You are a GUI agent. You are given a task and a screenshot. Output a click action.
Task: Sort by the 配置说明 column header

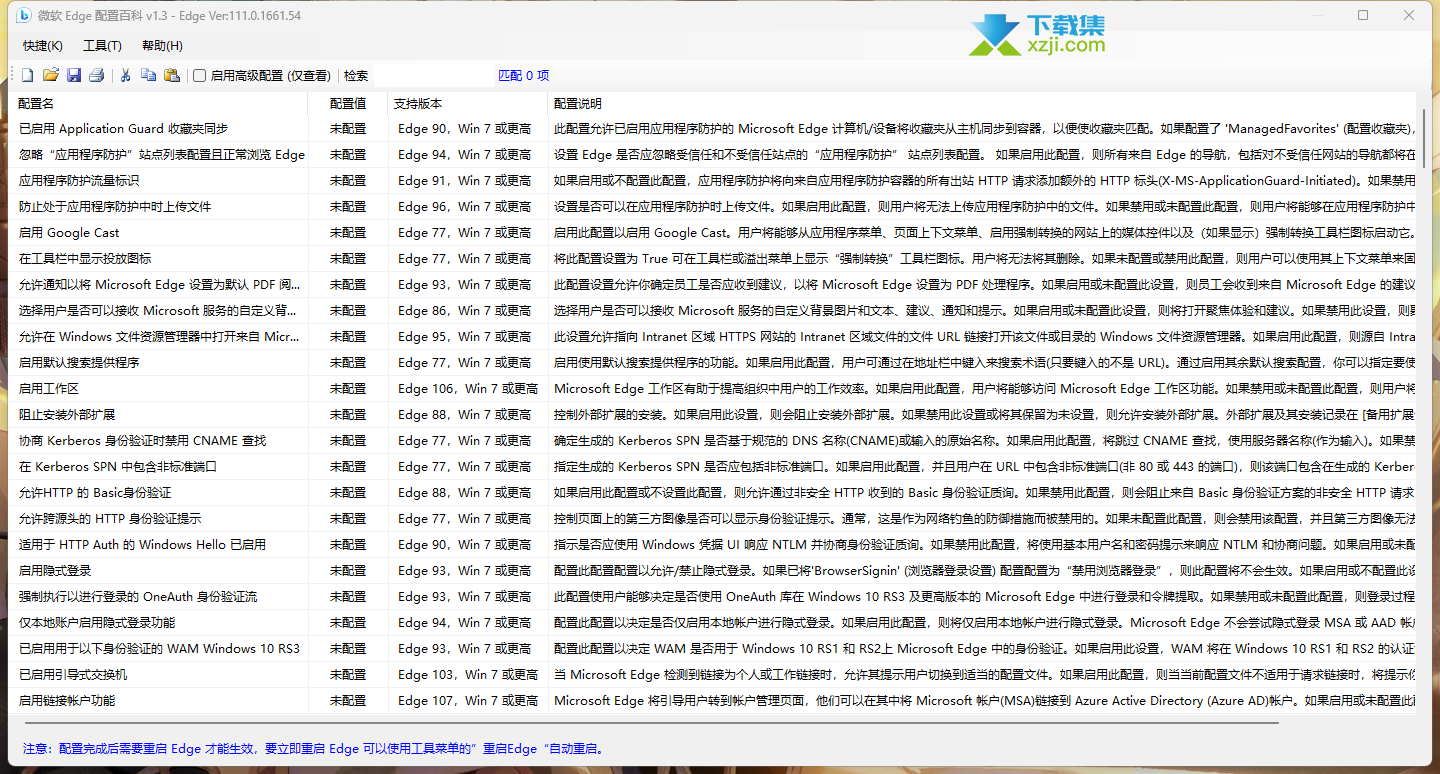point(982,103)
